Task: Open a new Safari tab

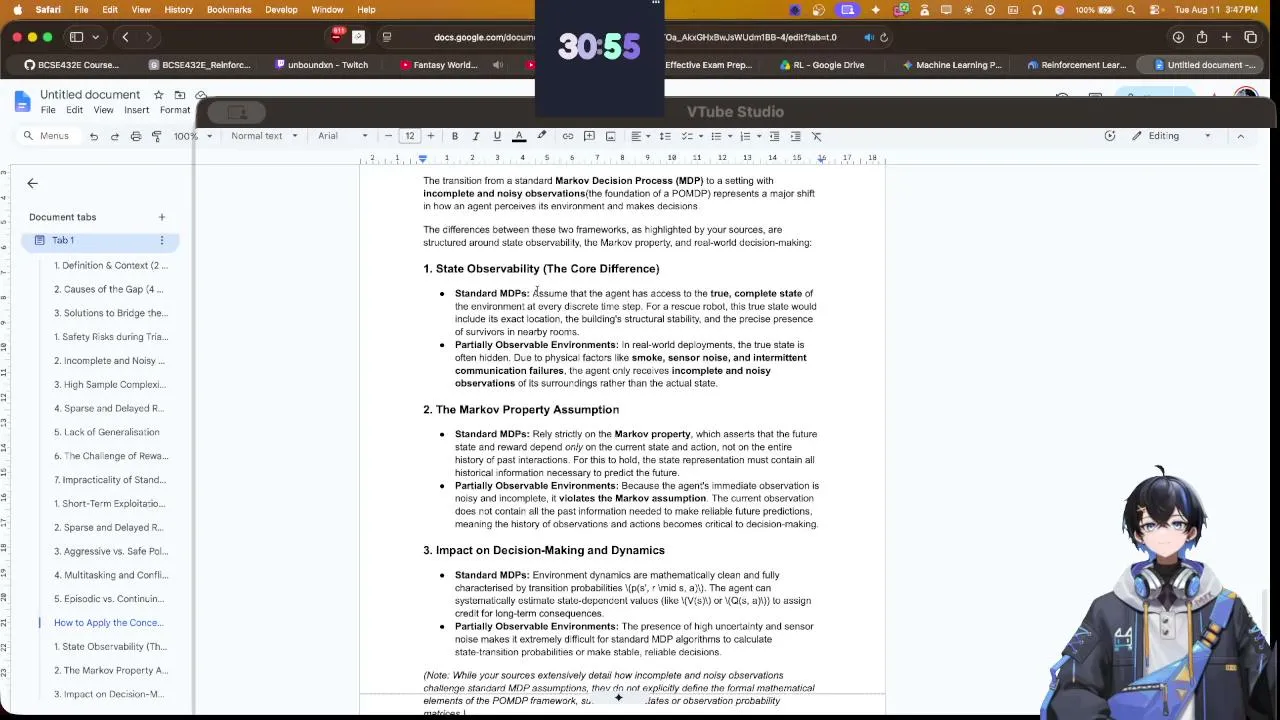Action: point(1226,37)
